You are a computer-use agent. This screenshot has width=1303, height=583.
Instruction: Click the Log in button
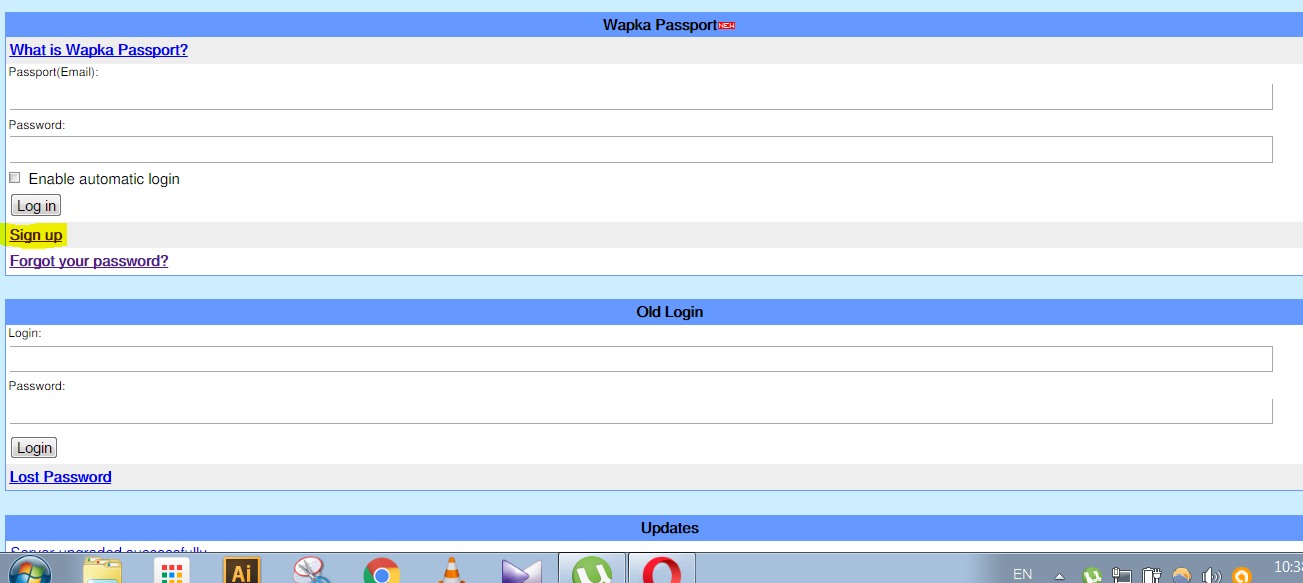click(36, 205)
